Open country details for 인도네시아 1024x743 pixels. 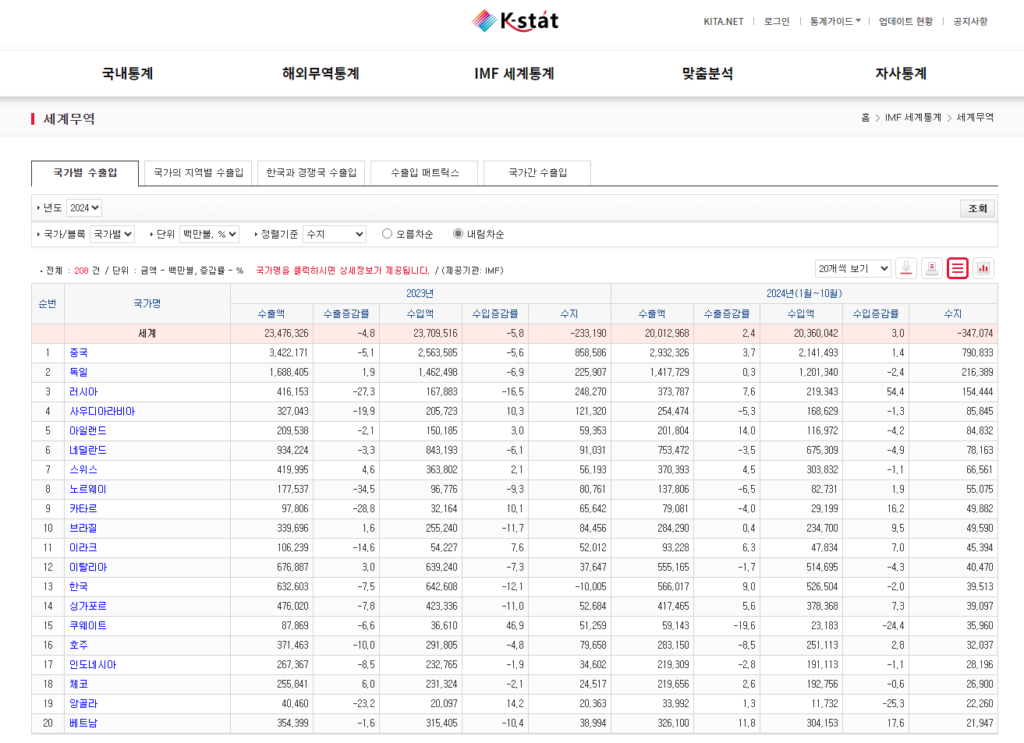(93, 665)
